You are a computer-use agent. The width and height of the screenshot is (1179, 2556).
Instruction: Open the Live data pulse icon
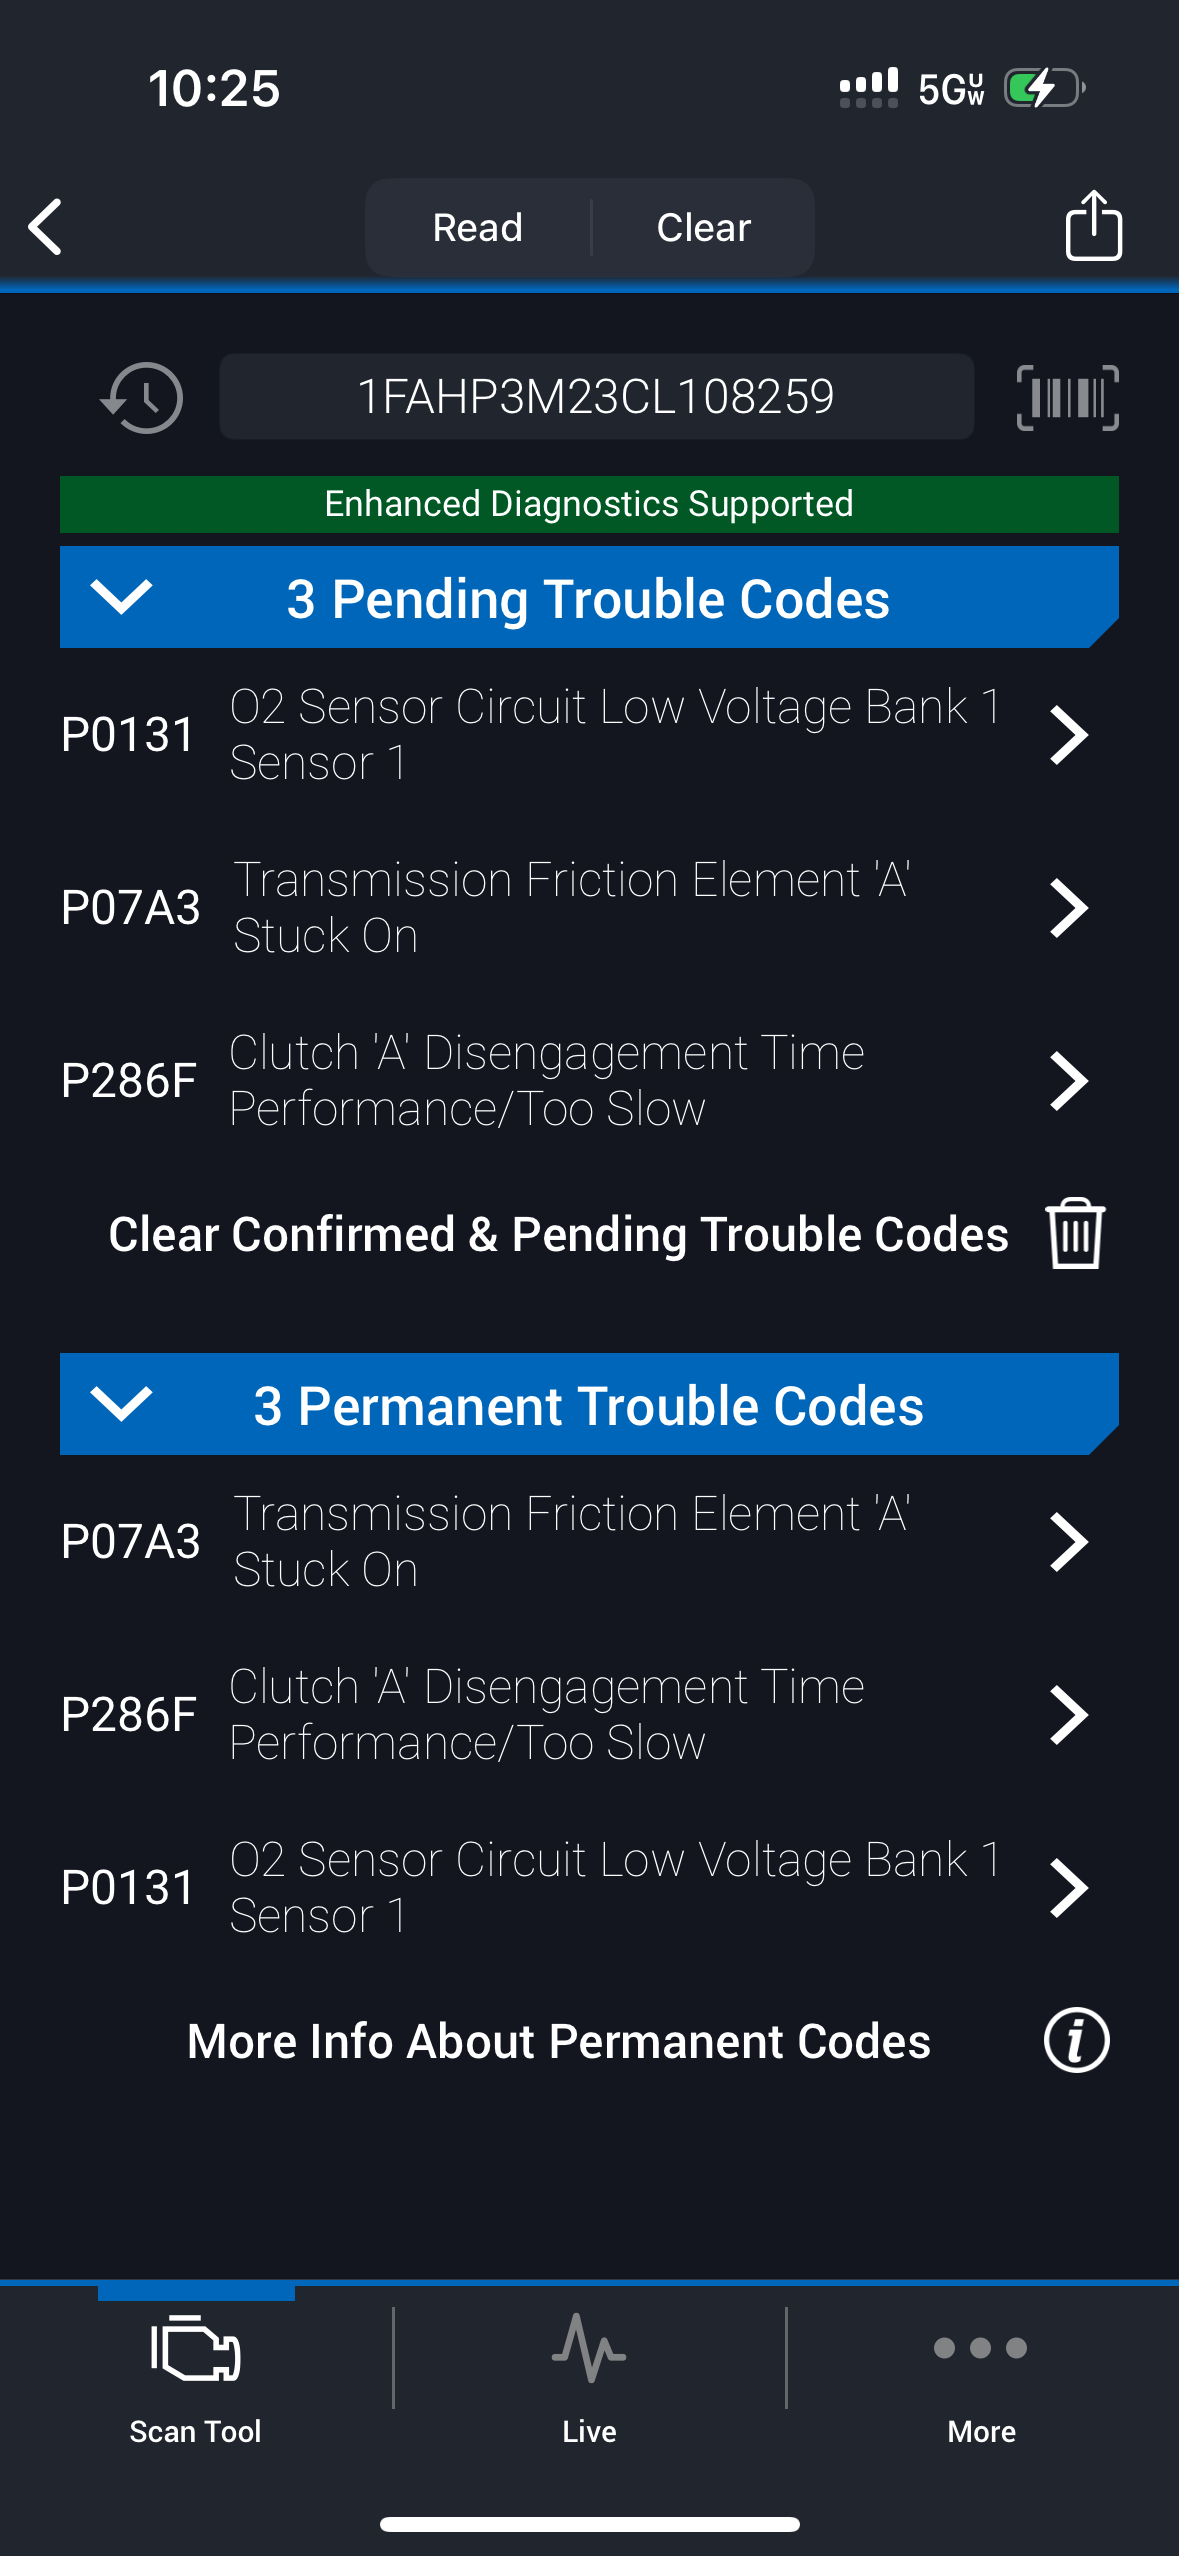click(x=589, y=2348)
